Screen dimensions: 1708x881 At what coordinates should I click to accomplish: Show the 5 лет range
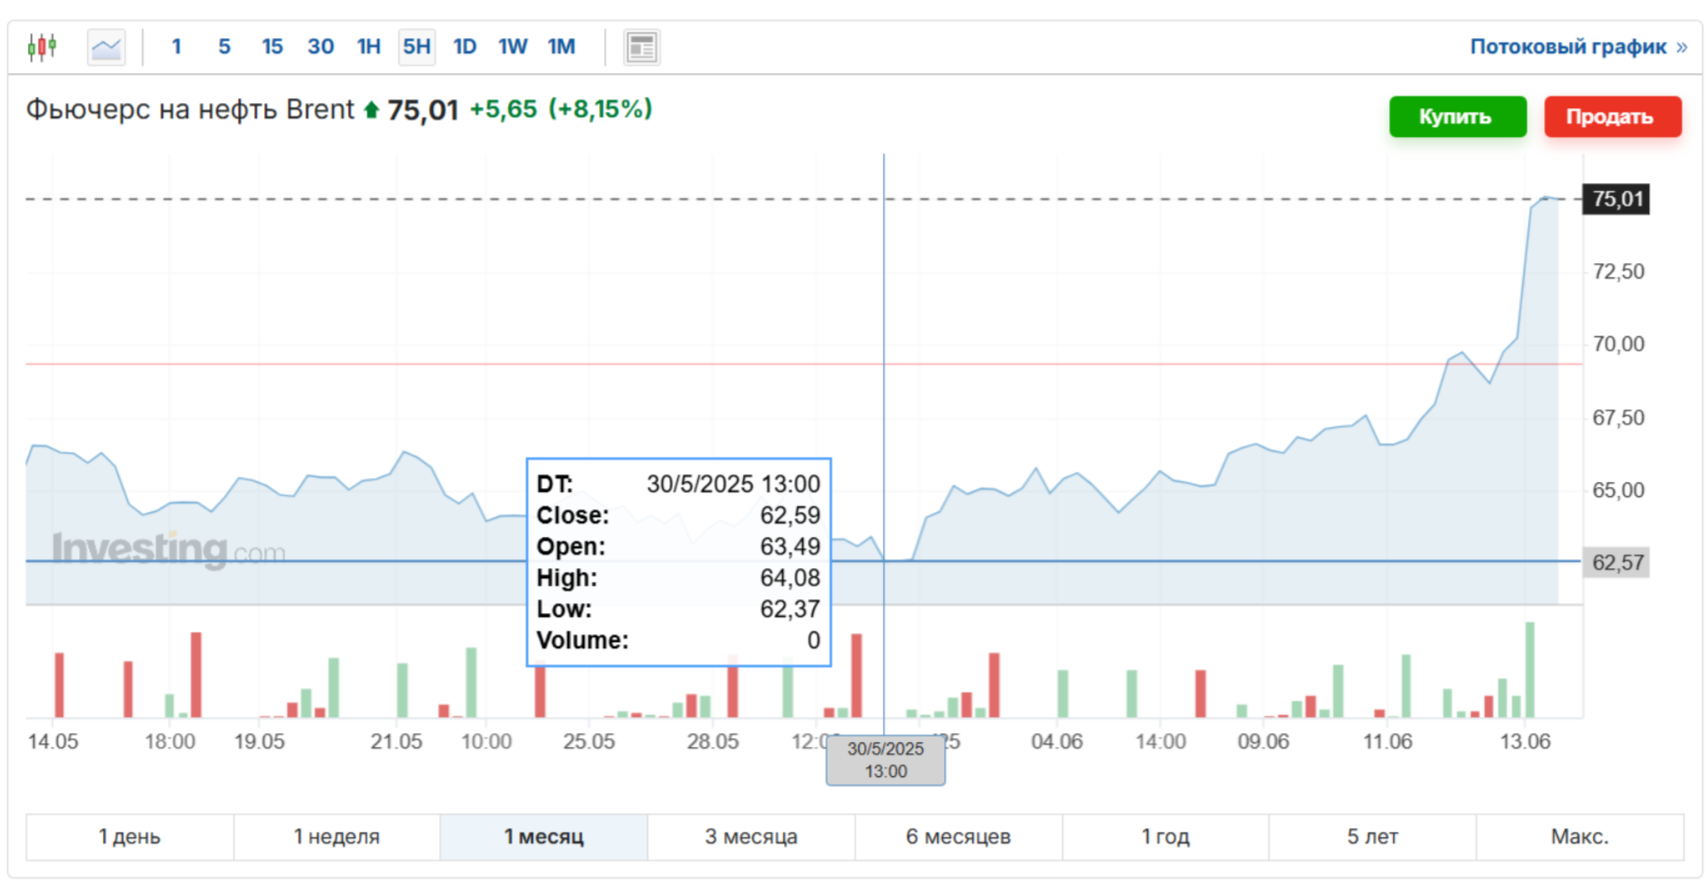tap(1372, 837)
